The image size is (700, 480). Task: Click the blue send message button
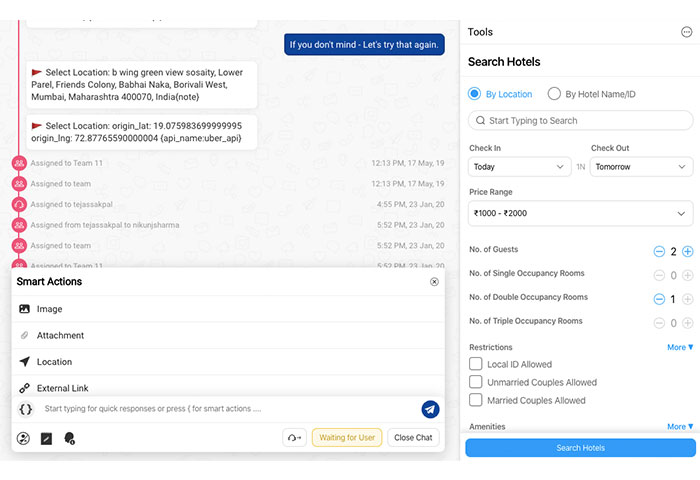point(430,409)
